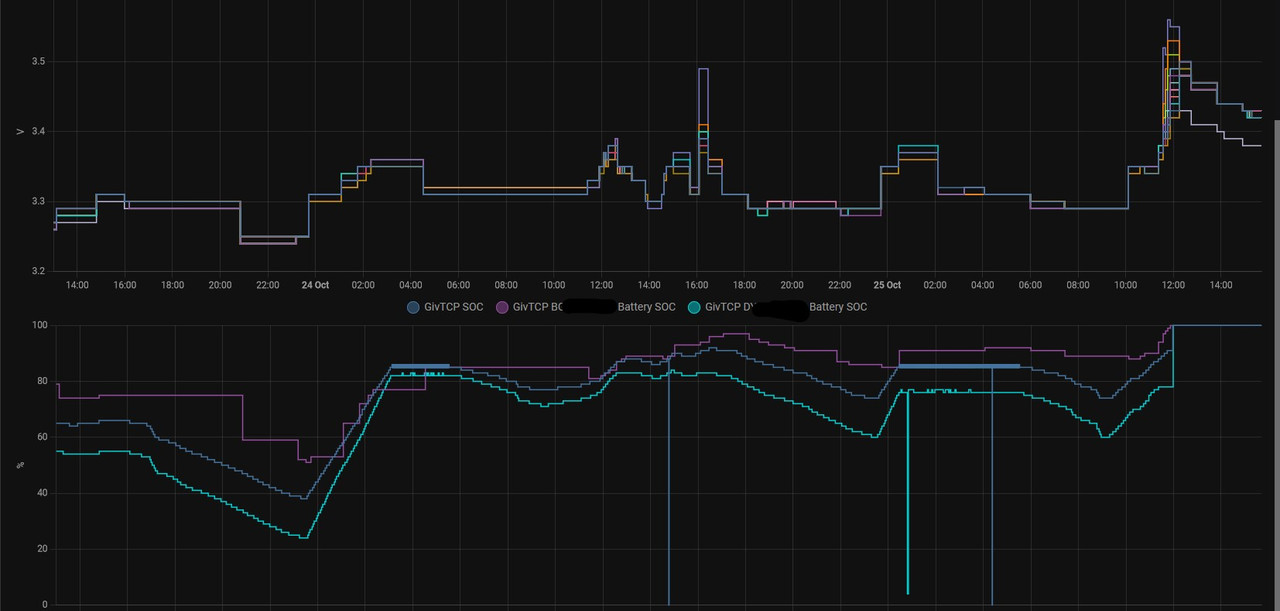Image resolution: width=1280 pixels, height=611 pixels.
Task: Click the V unit label on voltage axis
Action: click(x=20, y=130)
